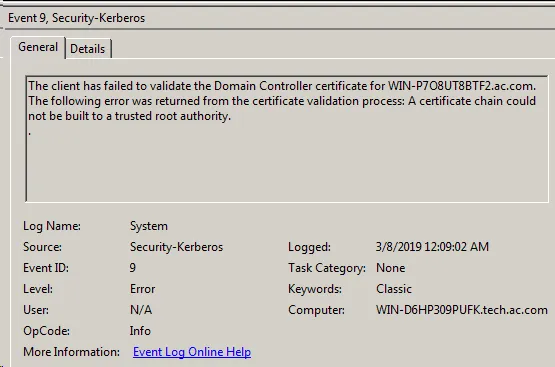This screenshot has height=367, width=555.
Task: Click the Task Category value 'None'
Action: tap(390, 268)
